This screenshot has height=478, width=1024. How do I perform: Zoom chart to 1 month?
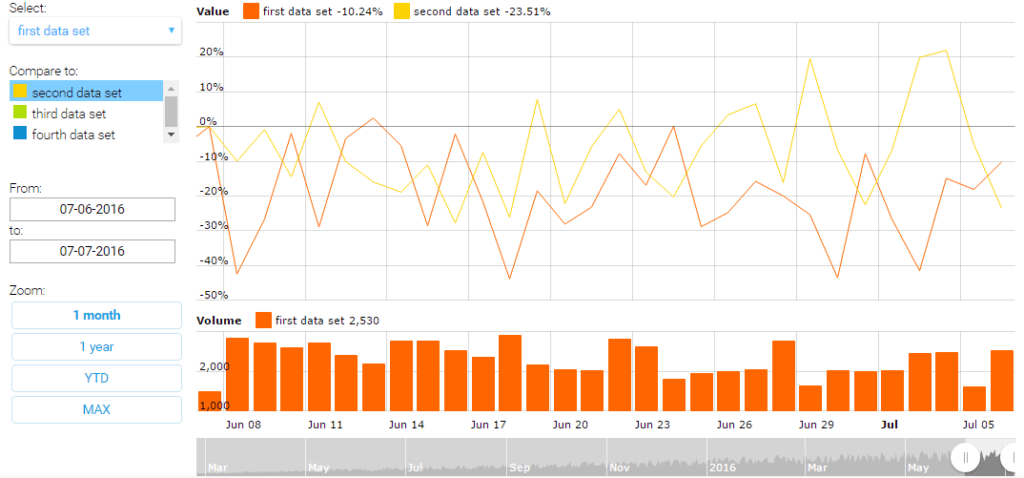(x=96, y=315)
